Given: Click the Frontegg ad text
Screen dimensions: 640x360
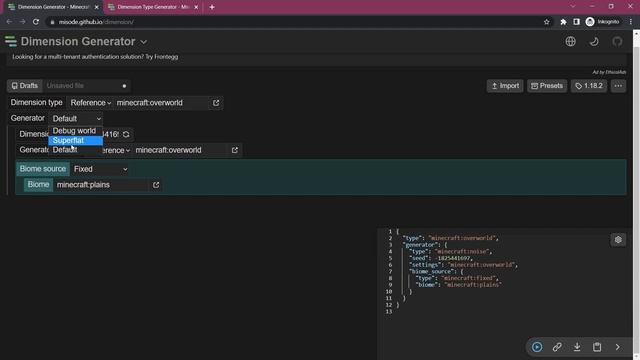Looking at the screenshot, I should tap(95, 57).
